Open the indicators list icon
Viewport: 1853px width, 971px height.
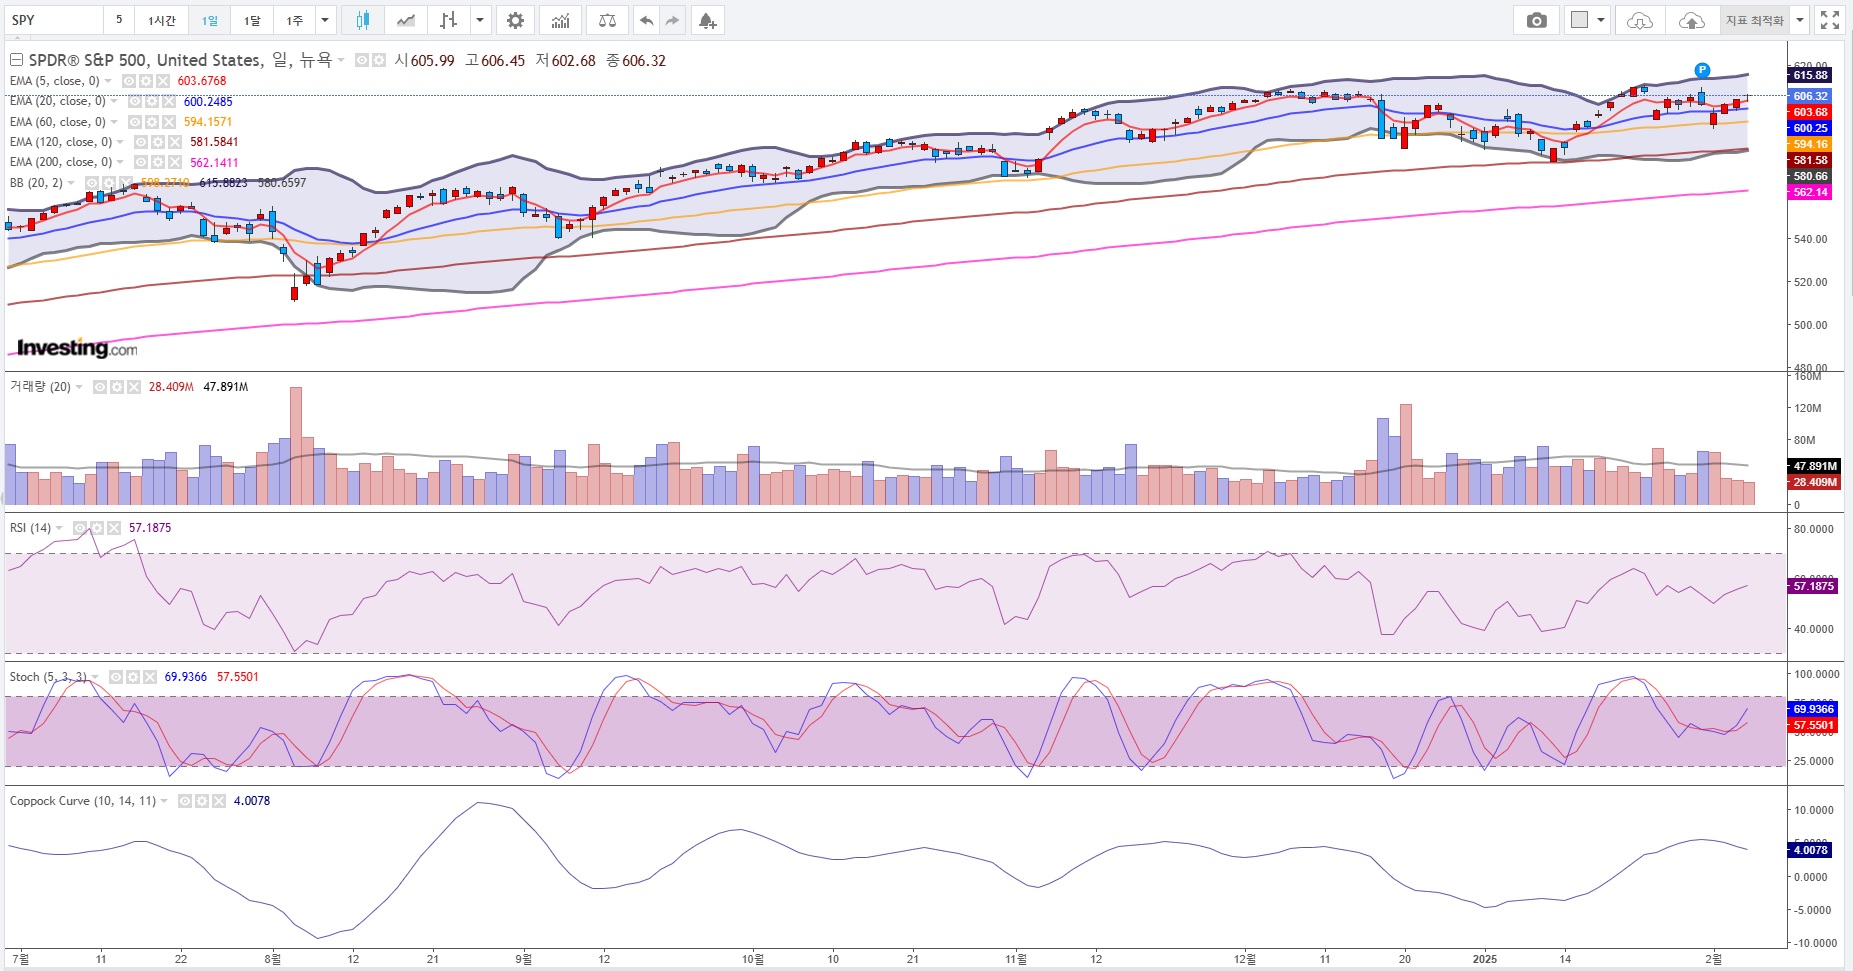(561, 20)
